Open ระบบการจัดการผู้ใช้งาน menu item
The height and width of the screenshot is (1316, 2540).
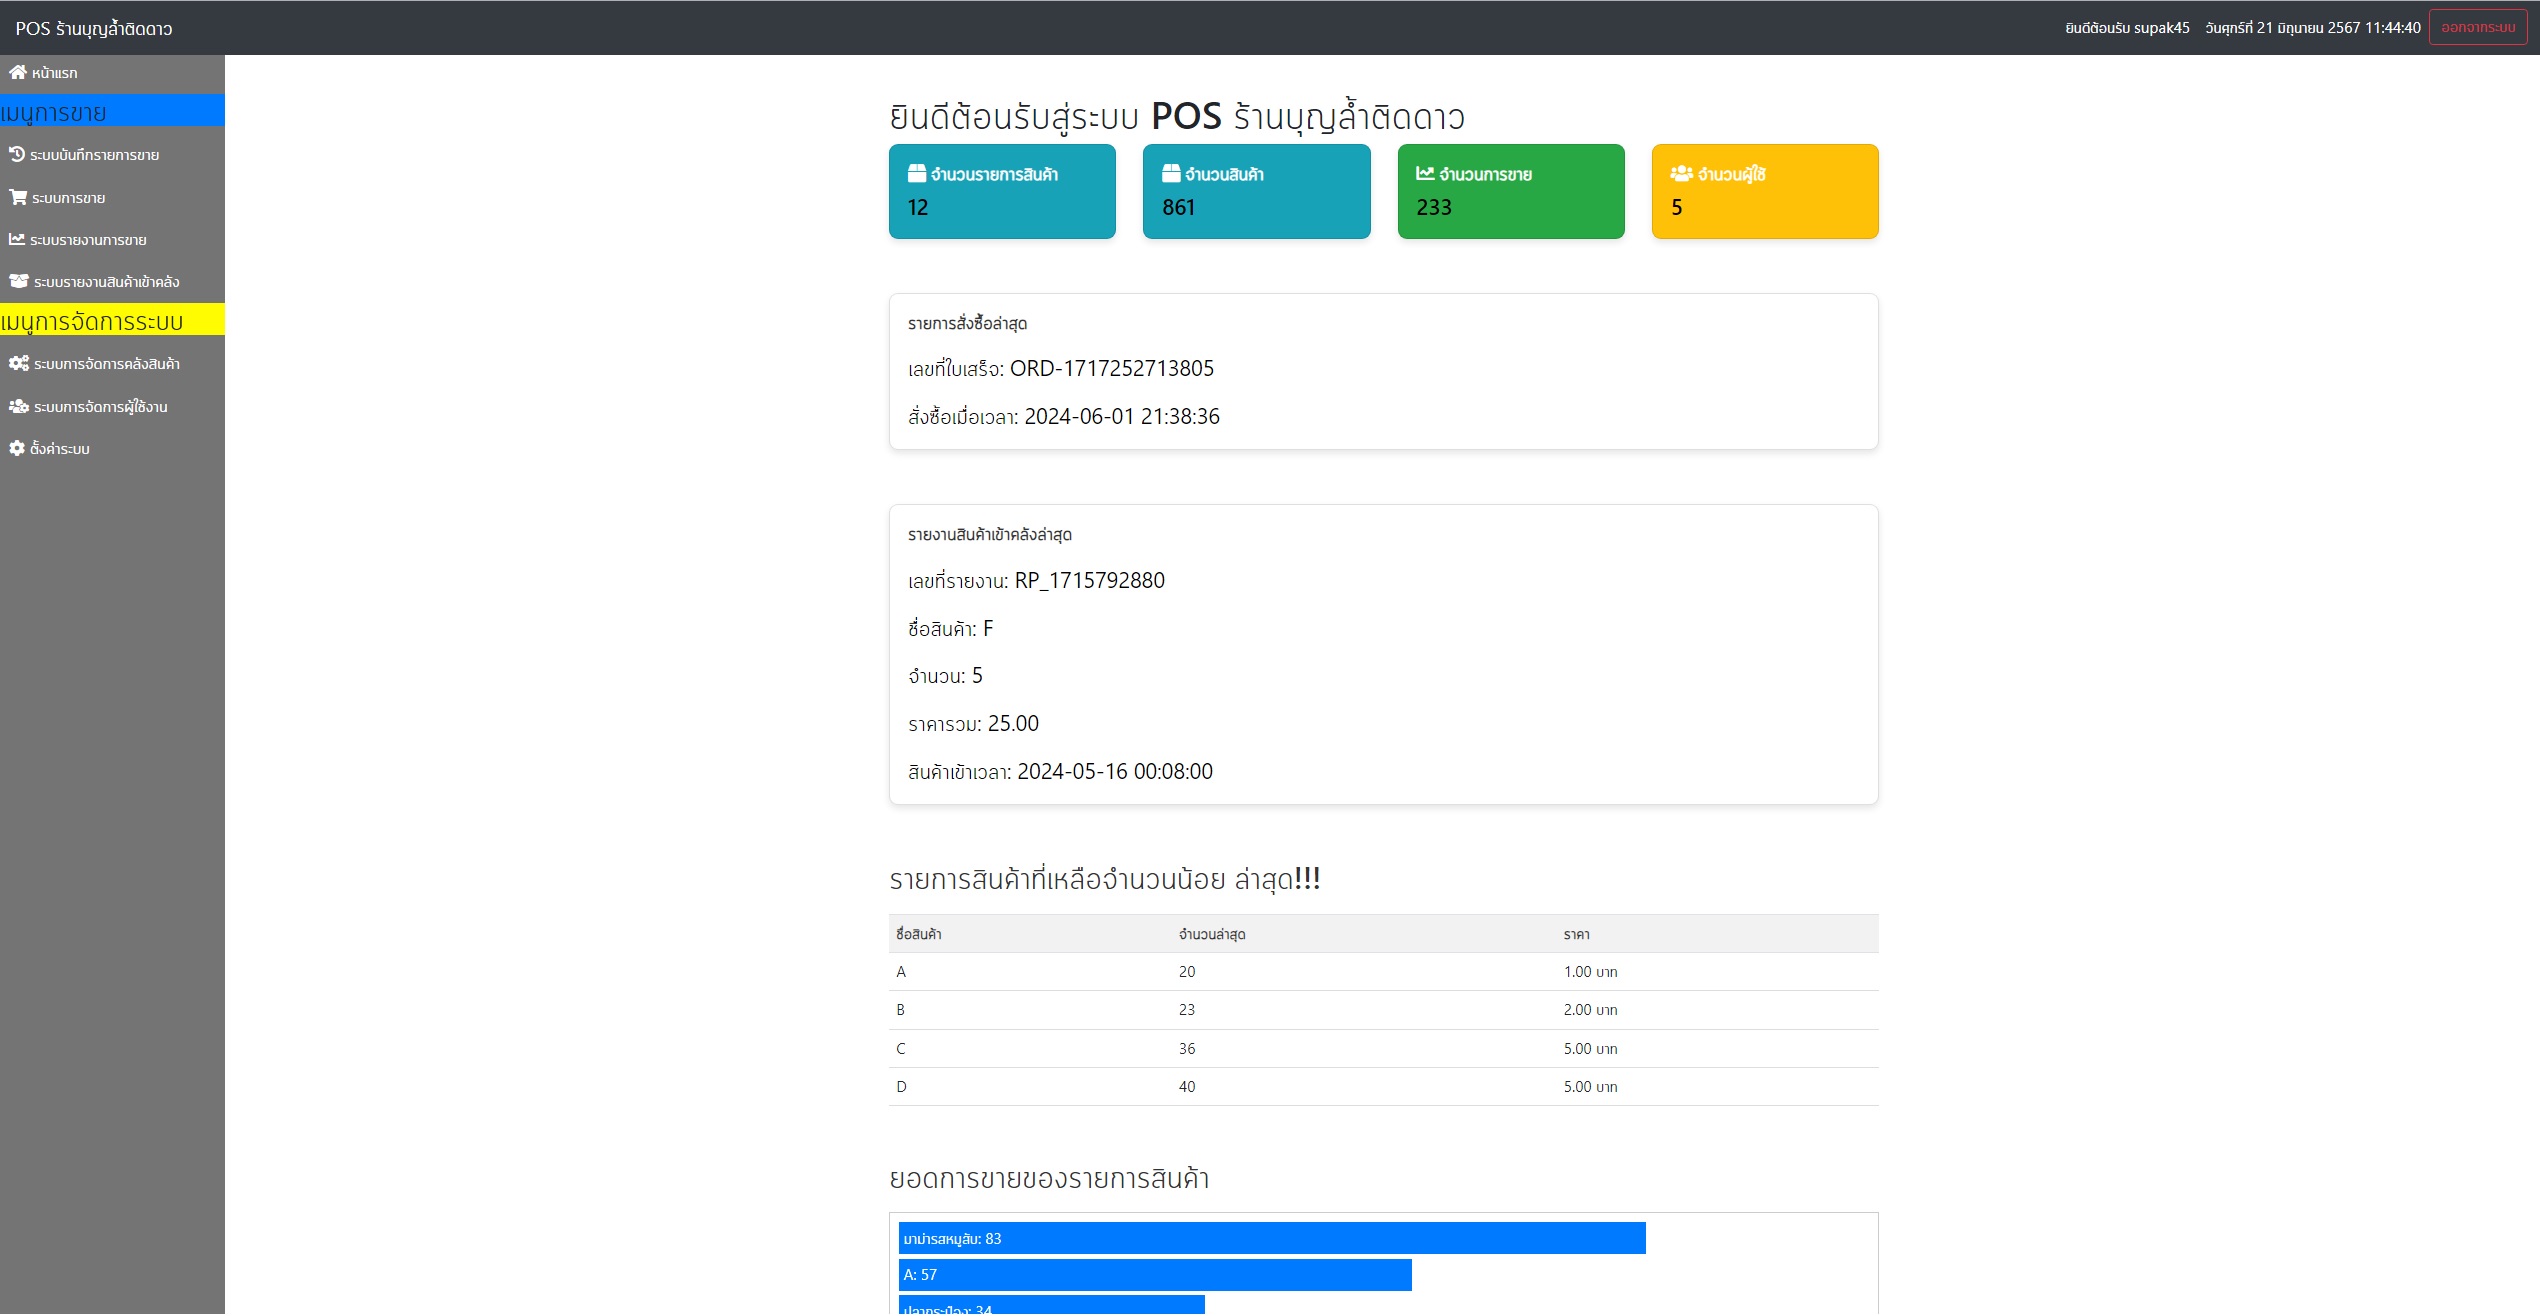[x=100, y=407]
